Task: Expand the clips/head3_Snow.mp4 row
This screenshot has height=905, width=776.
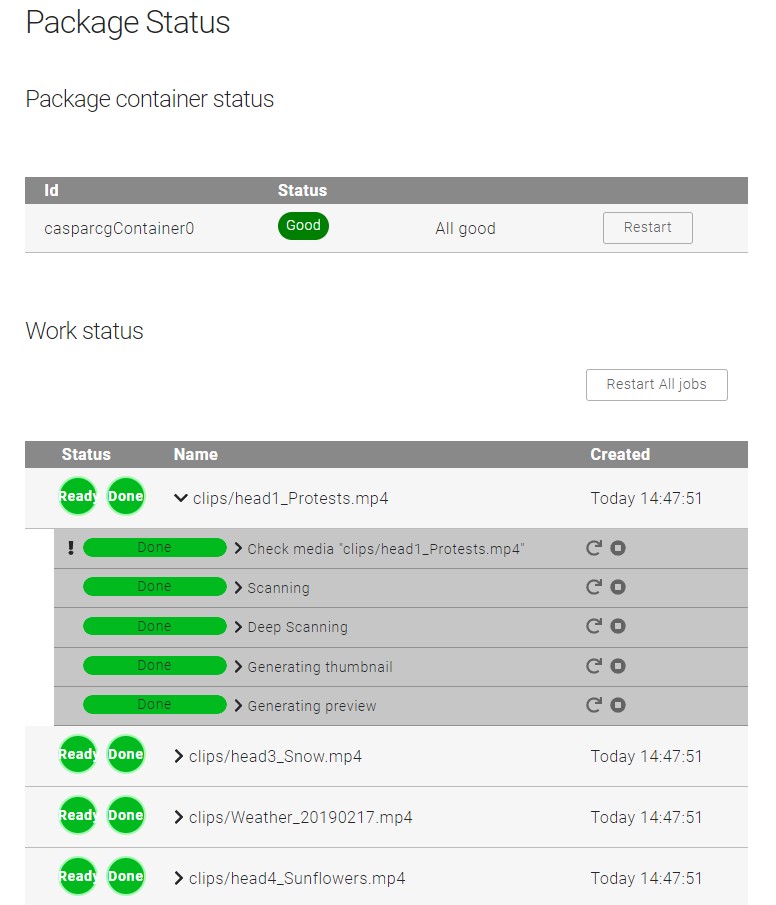Action: coord(179,756)
